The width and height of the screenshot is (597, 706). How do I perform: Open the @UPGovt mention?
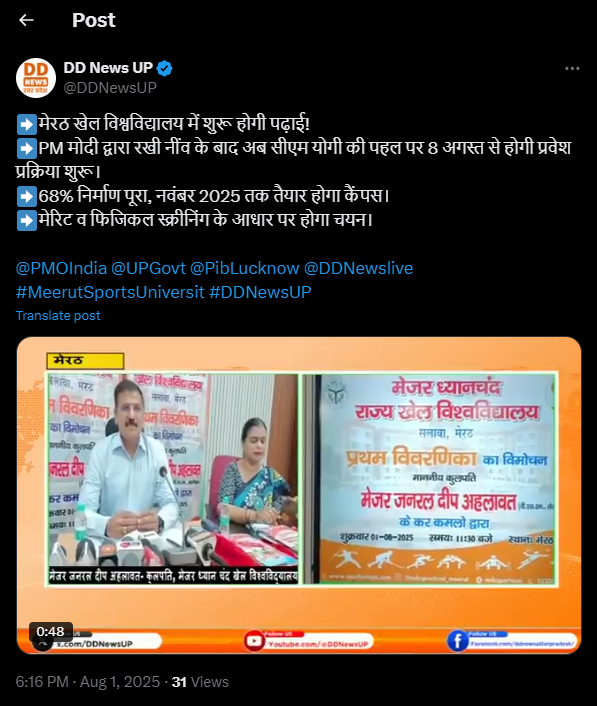(x=148, y=268)
